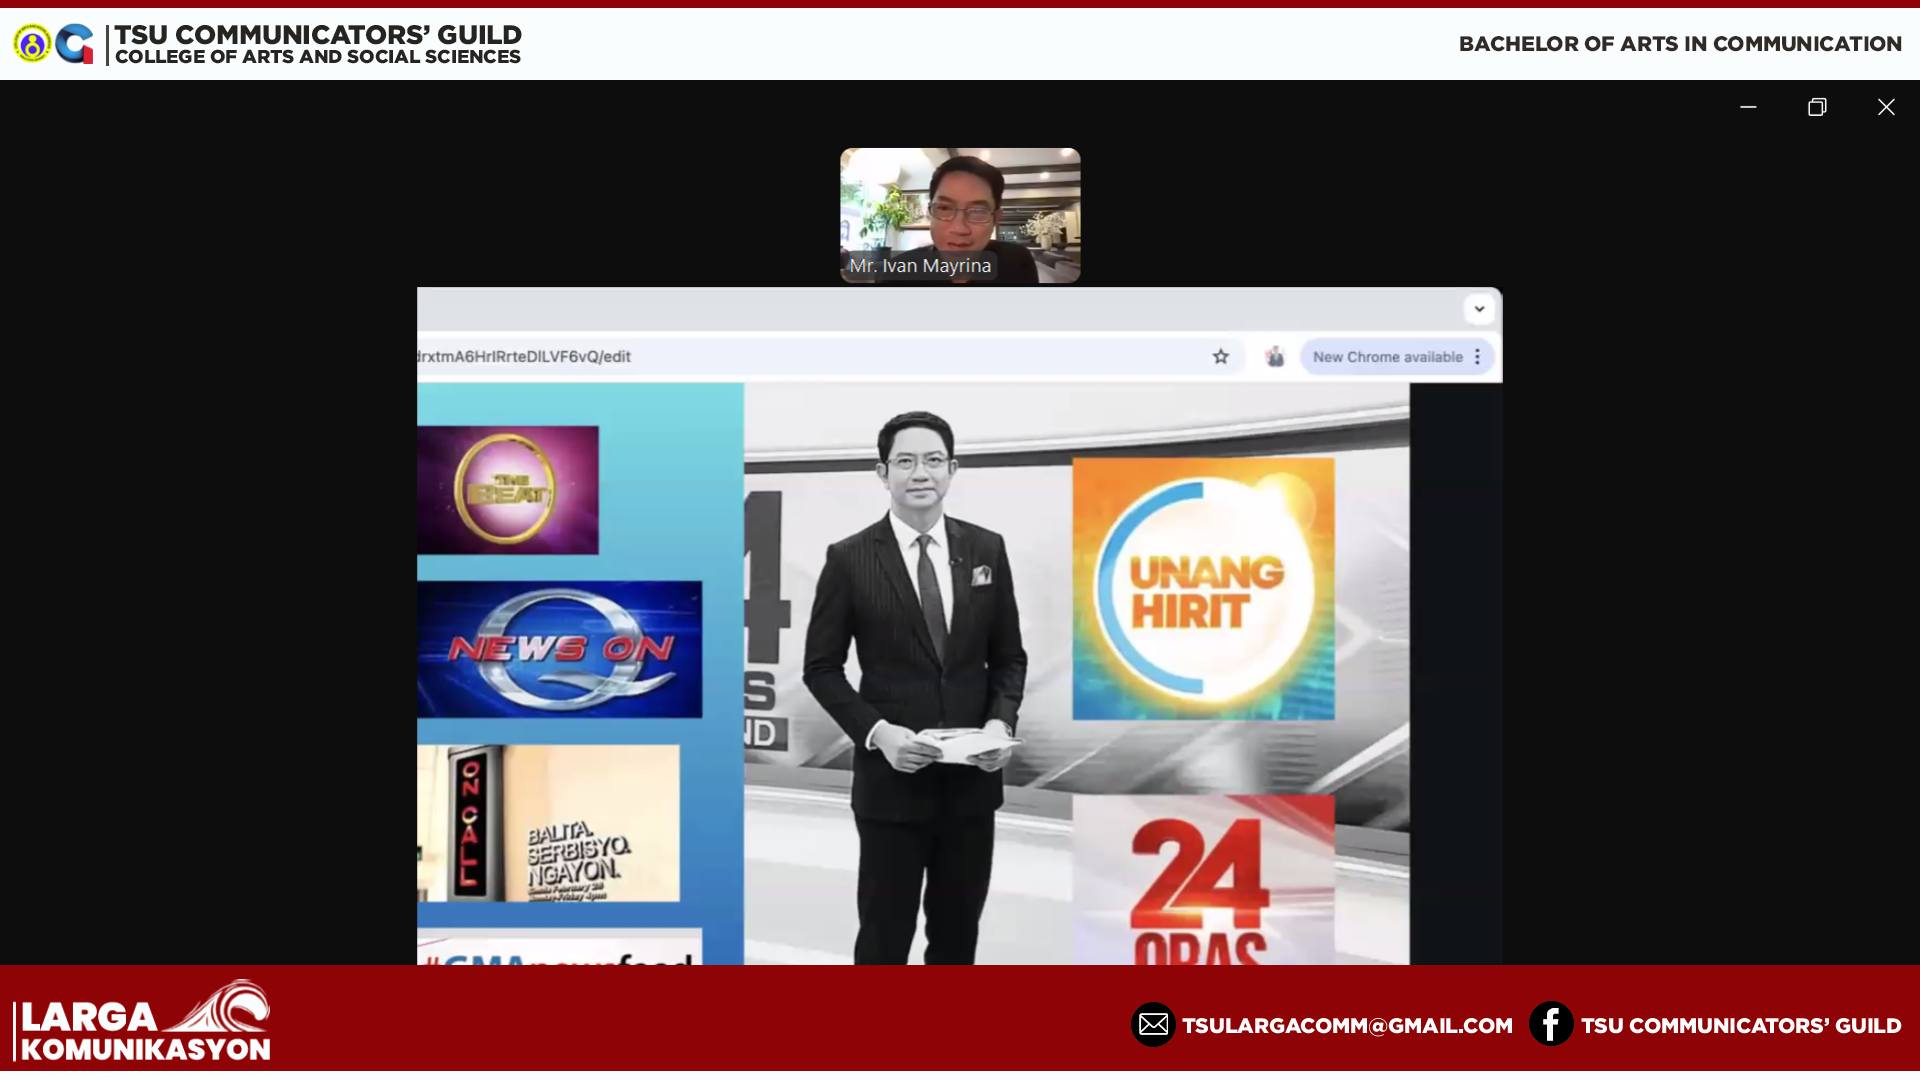This screenshot has width=1920, height=1080.
Task: Click The Beat show logo image
Action: pyautogui.click(x=508, y=490)
